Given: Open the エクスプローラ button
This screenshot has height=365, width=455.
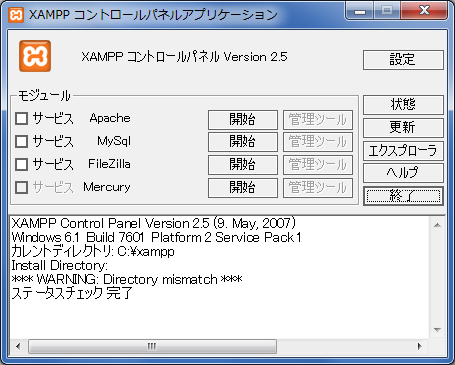Looking at the screenshot, I should 403,151.
